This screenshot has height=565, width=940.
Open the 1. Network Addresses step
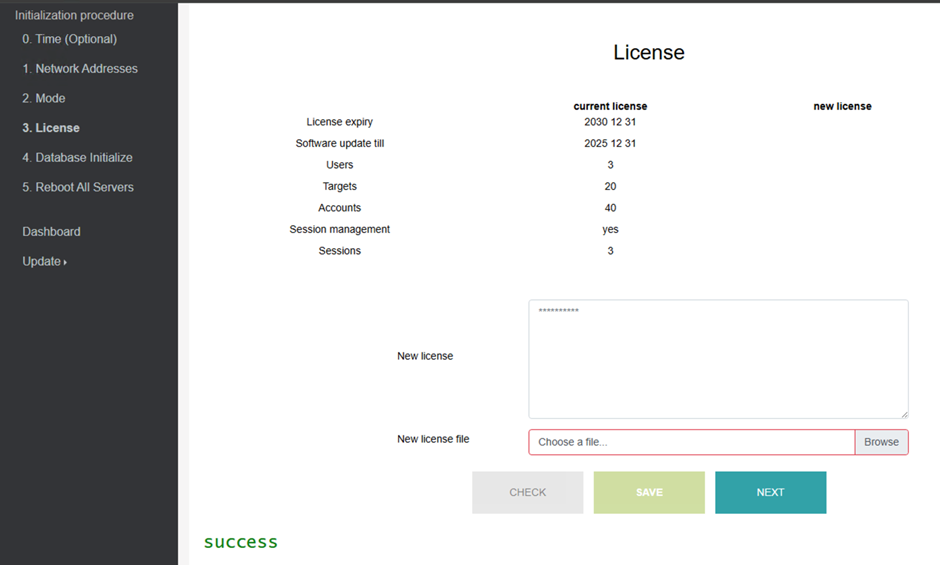tap(80, 69)
